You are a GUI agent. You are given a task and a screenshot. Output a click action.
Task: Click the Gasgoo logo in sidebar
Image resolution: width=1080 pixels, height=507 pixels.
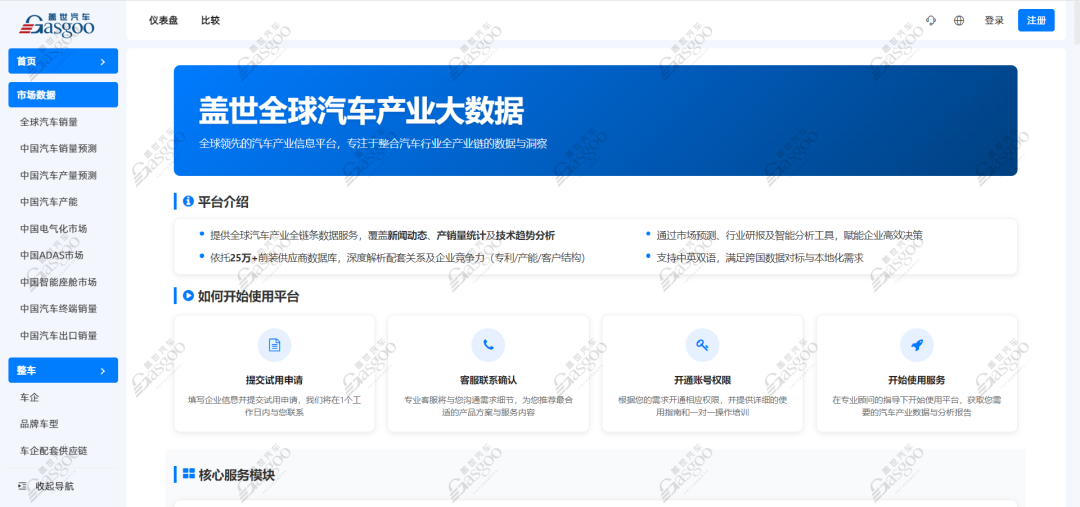click(x=58, y=24)
